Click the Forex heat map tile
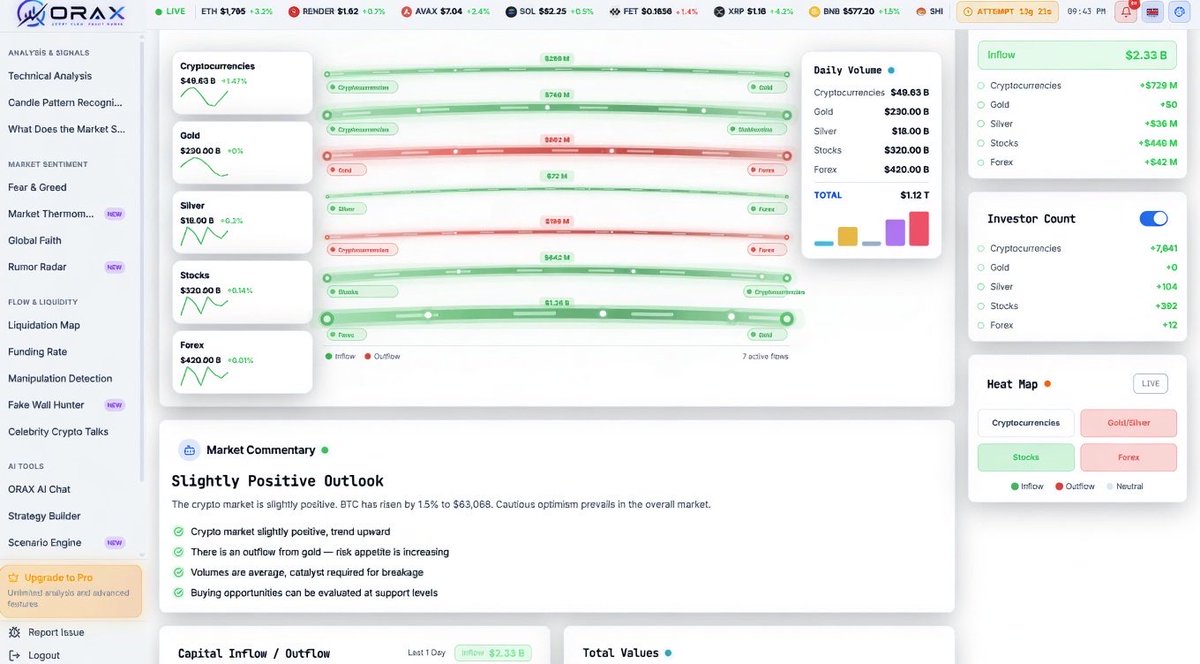The height and width of the screenshot is (664, 1200). point(1129,457)
